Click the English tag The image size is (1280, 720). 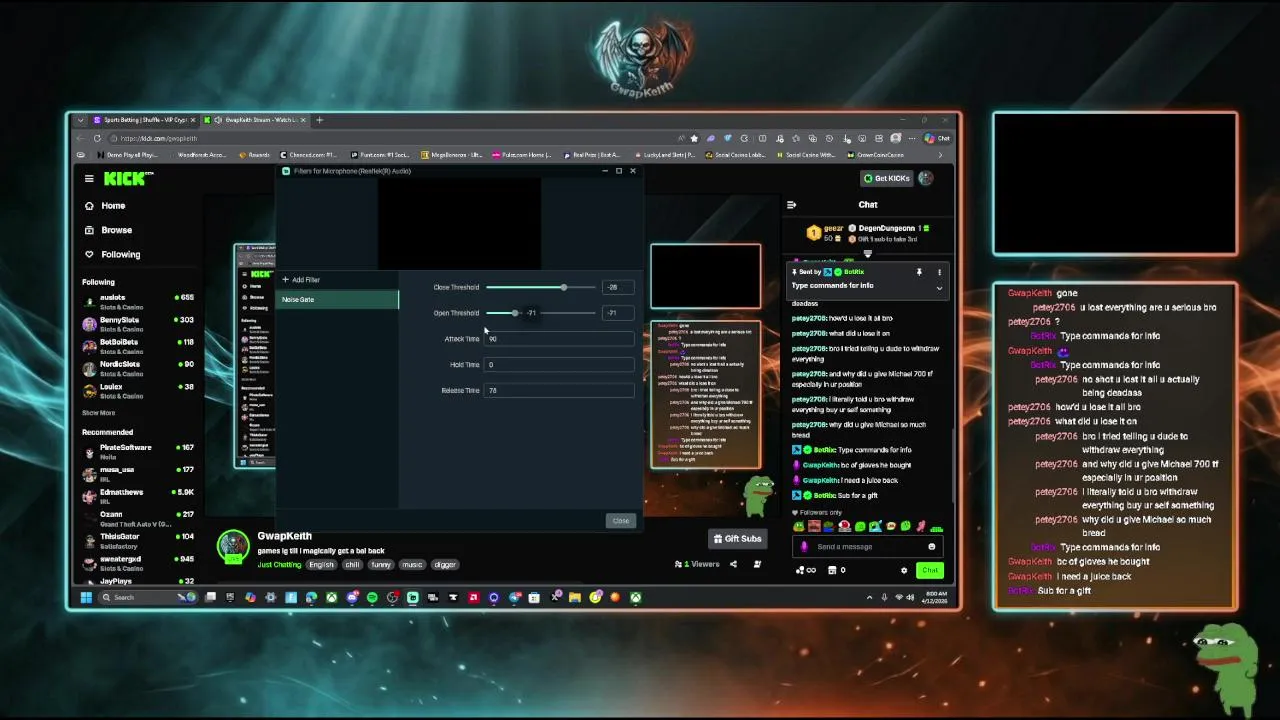(321, 564)
